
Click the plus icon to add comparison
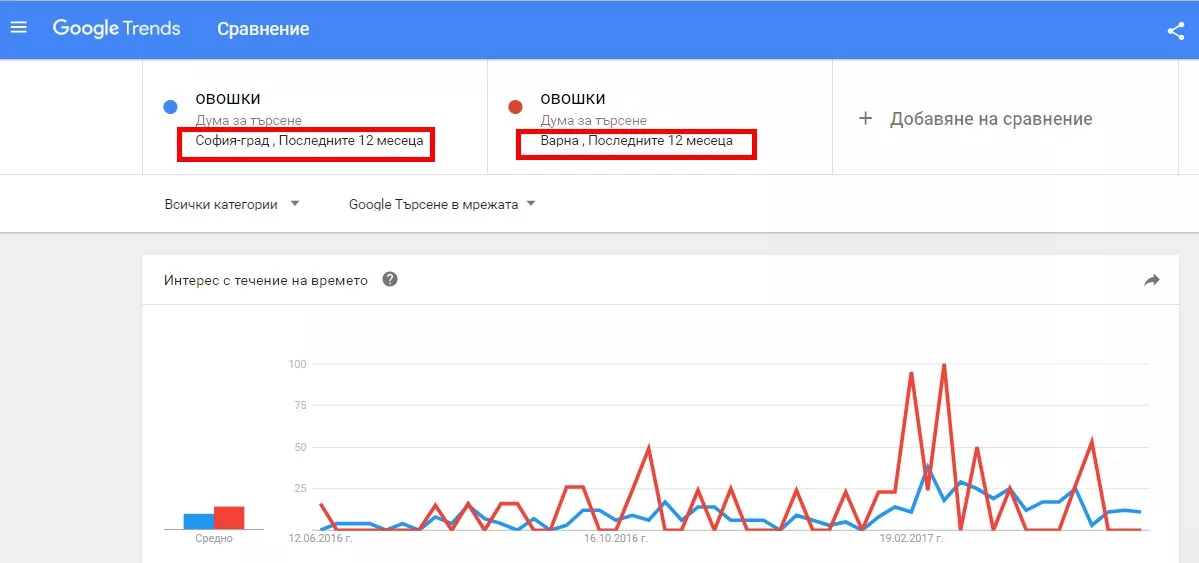(866, 119)
